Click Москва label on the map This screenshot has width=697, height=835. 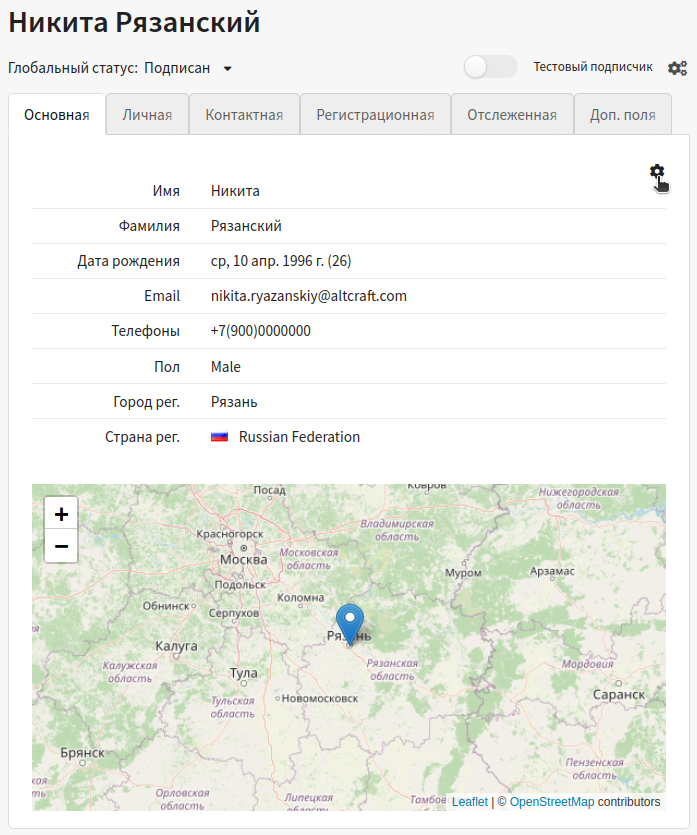coord(243,560)
